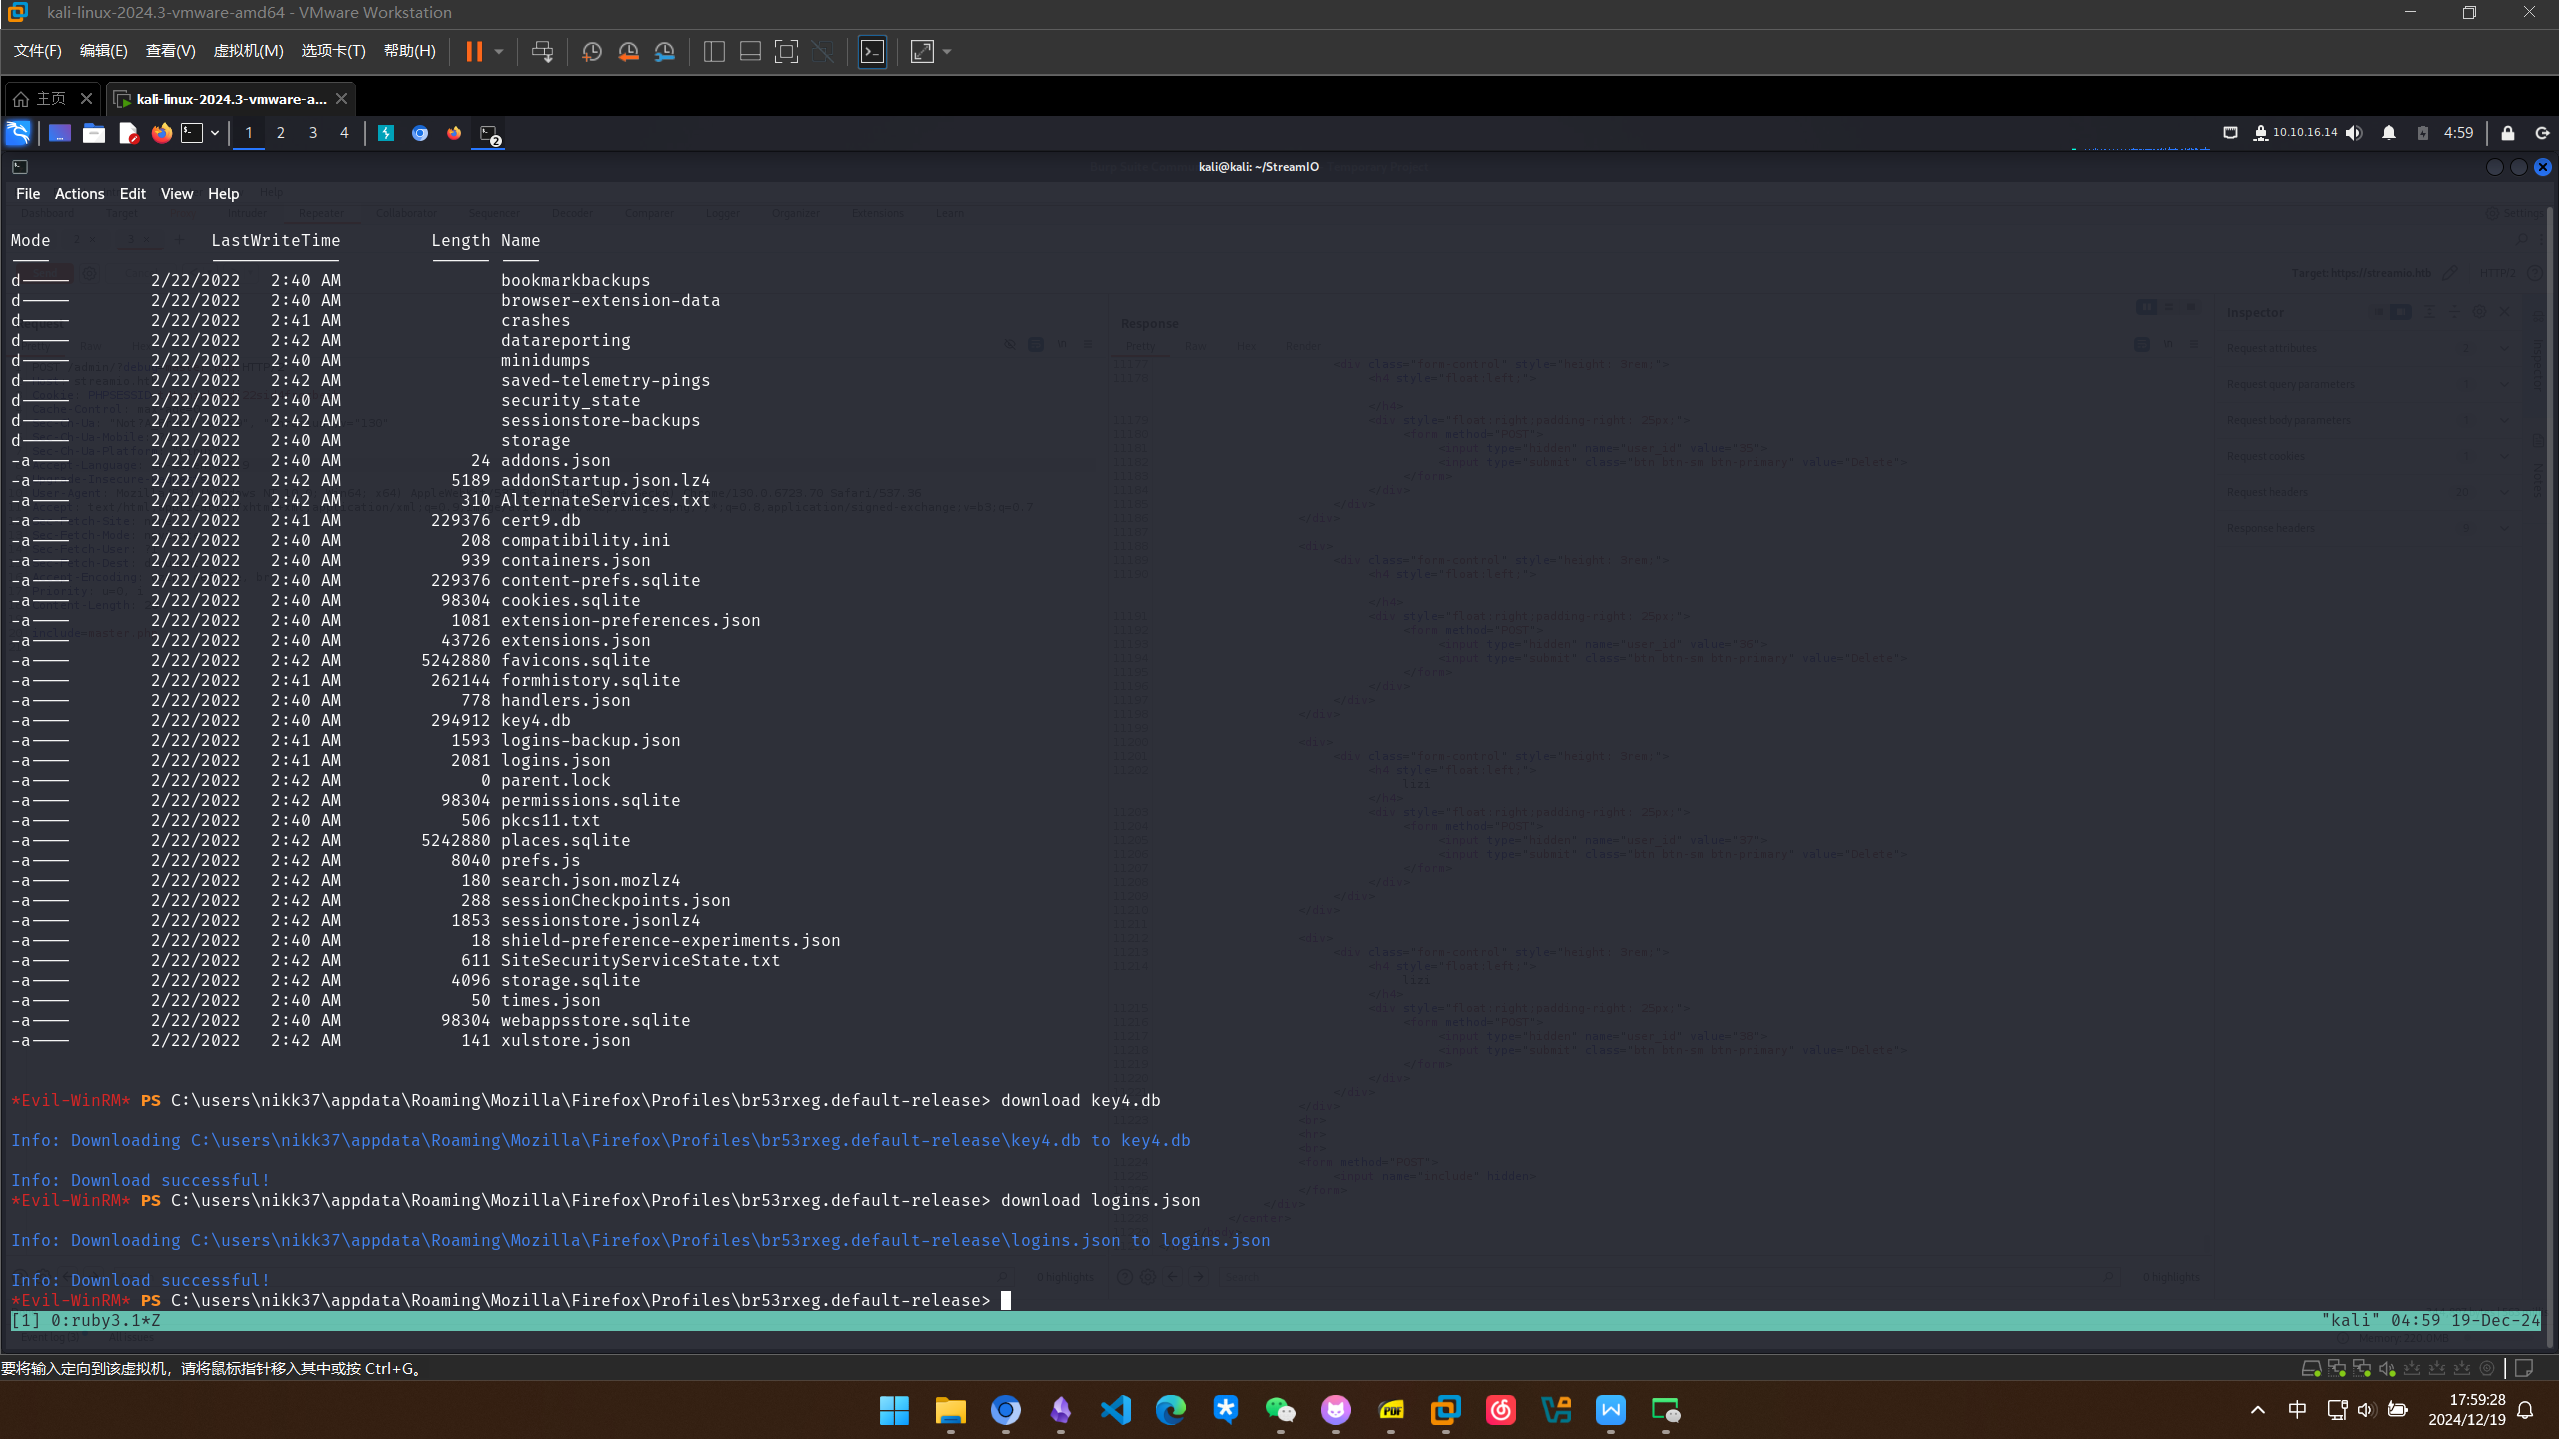Image resolution: width=2559 pixels, height=1439 pixels.
Task: Pause the virtual machine
Action: point(474,52)
